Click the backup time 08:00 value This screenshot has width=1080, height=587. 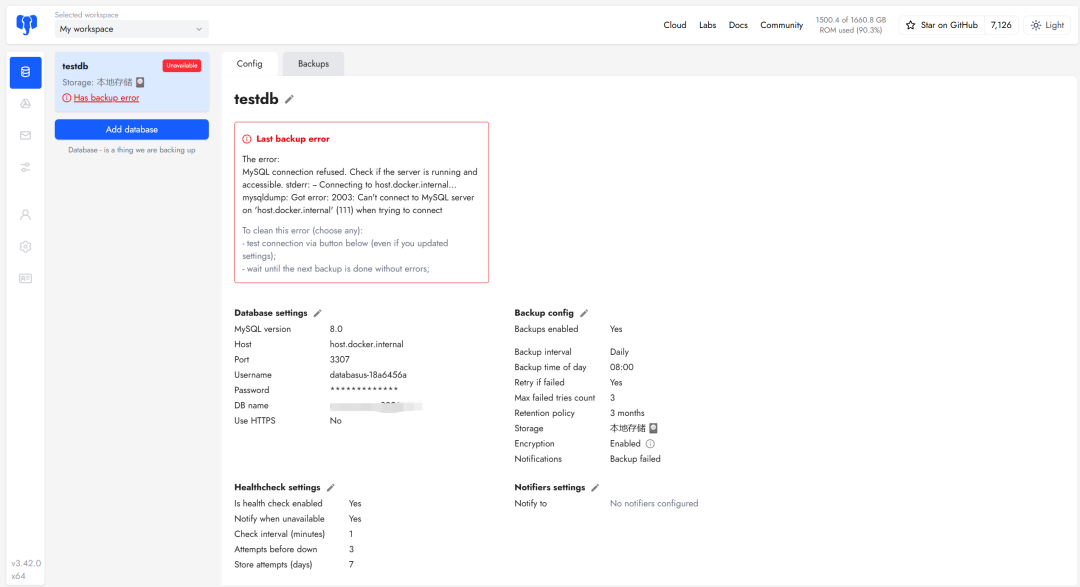(x=621, y=367)
